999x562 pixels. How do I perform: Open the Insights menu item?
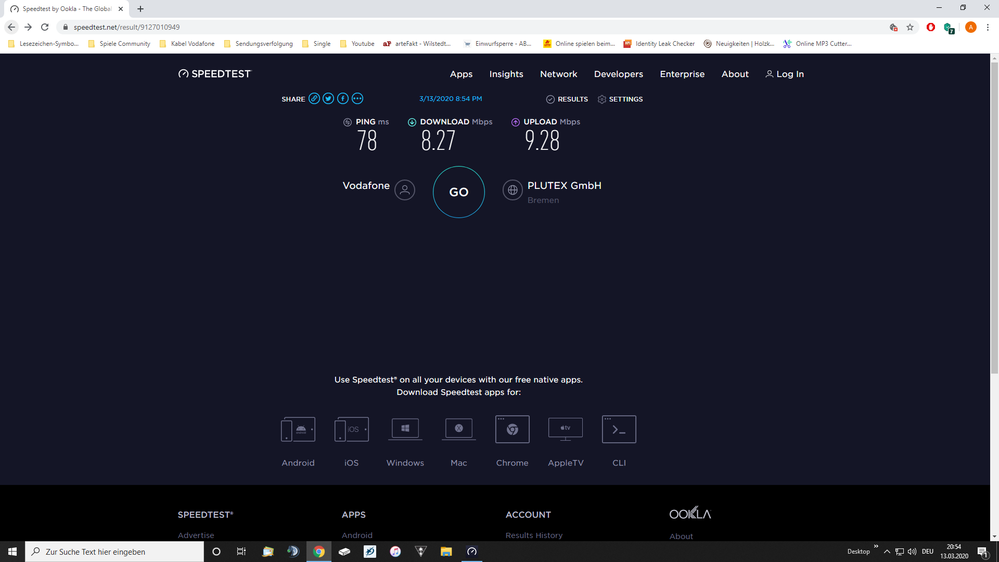507,74
